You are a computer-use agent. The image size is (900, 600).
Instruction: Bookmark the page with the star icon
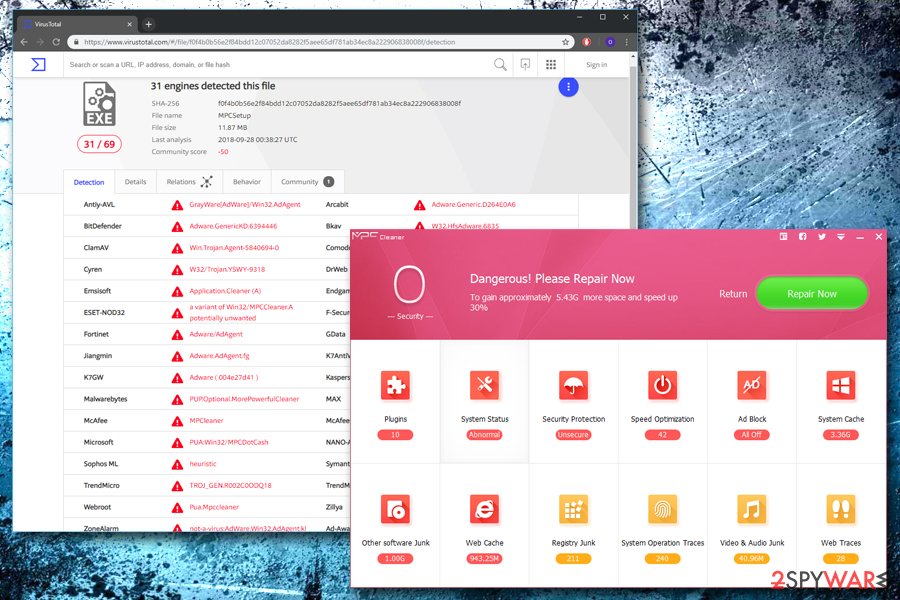(x=565, y=42)
